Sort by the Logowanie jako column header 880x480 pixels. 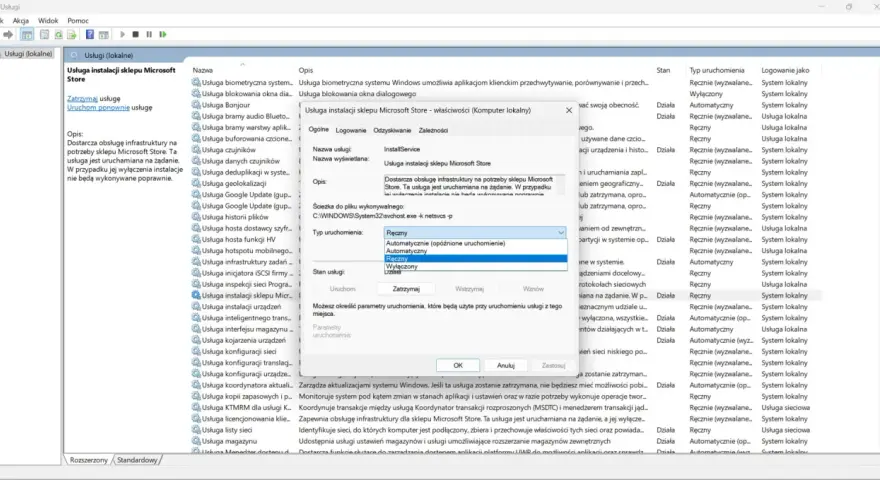[785, 70]
